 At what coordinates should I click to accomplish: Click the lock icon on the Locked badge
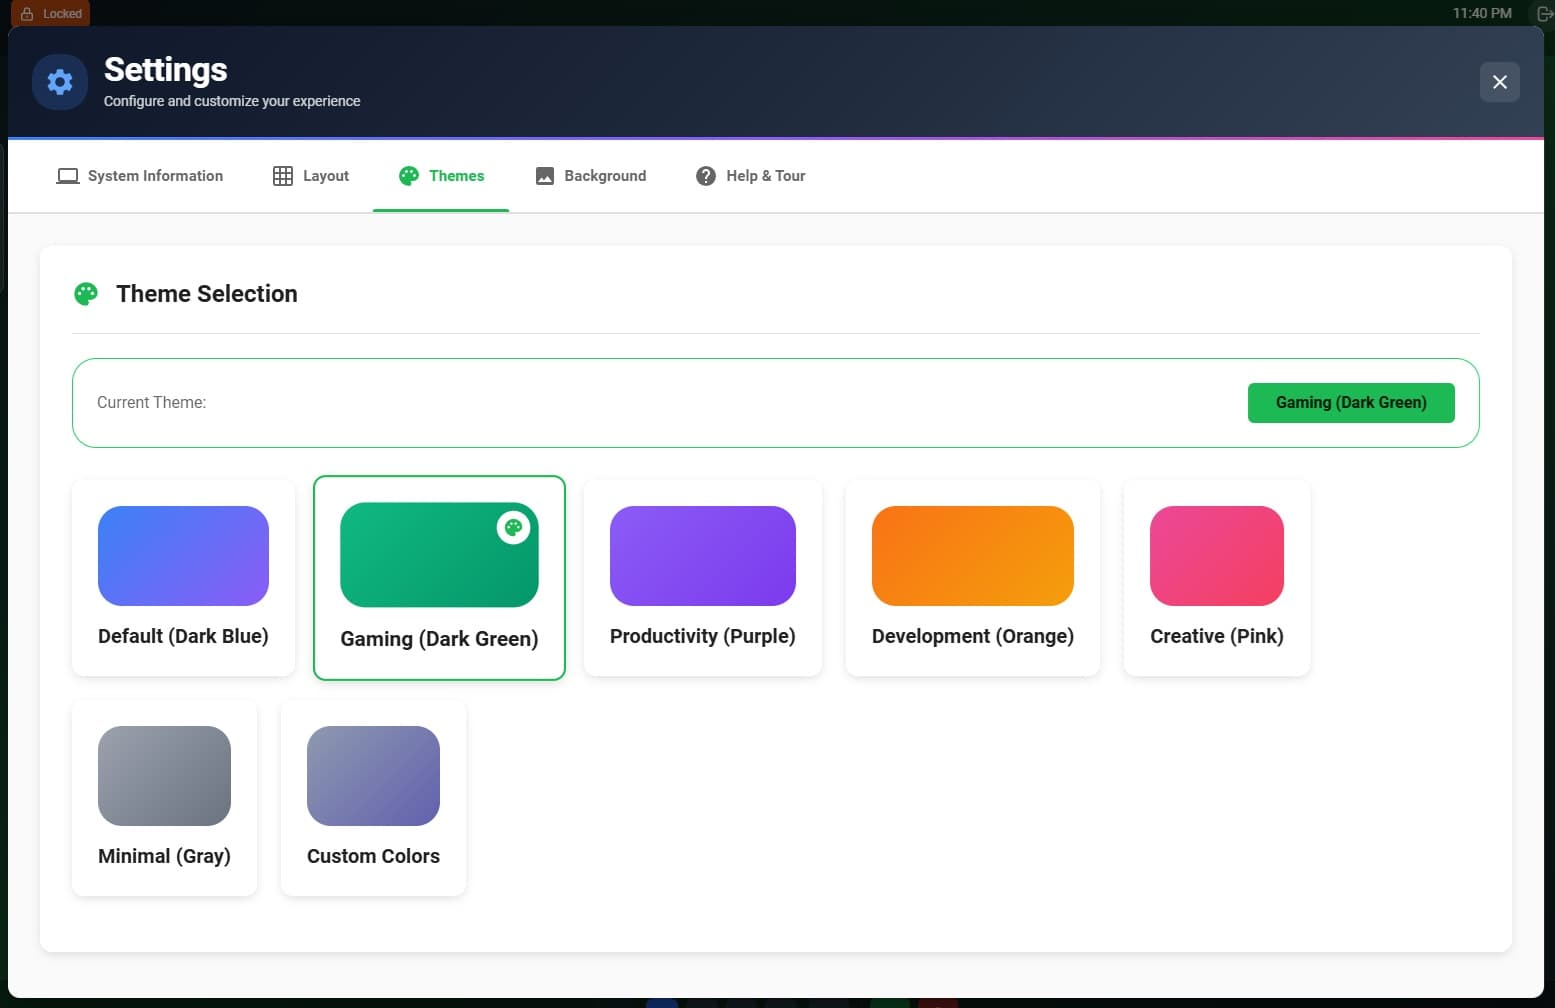point(26,13)
